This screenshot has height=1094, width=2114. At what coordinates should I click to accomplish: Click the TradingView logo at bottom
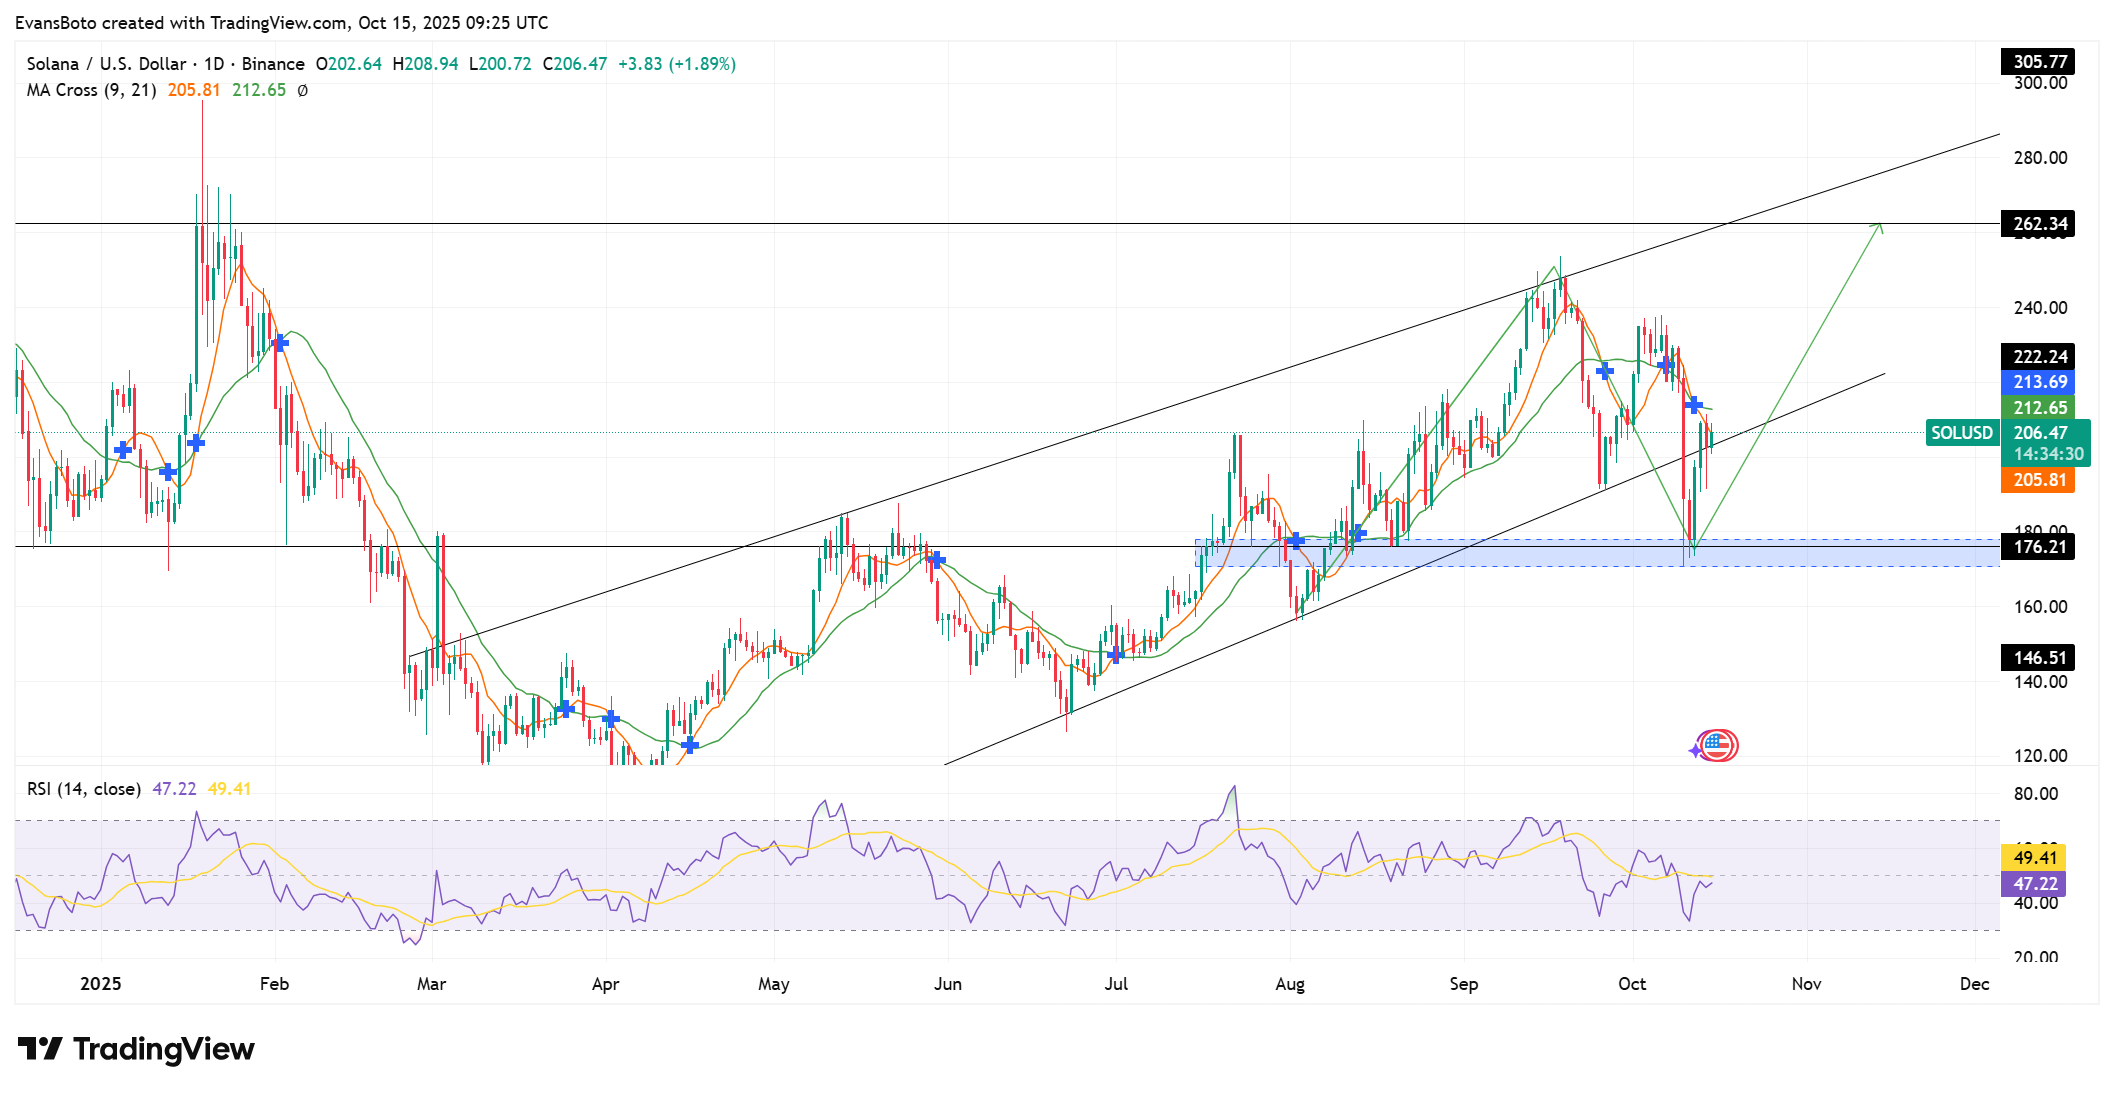[x=136, y=1049]
